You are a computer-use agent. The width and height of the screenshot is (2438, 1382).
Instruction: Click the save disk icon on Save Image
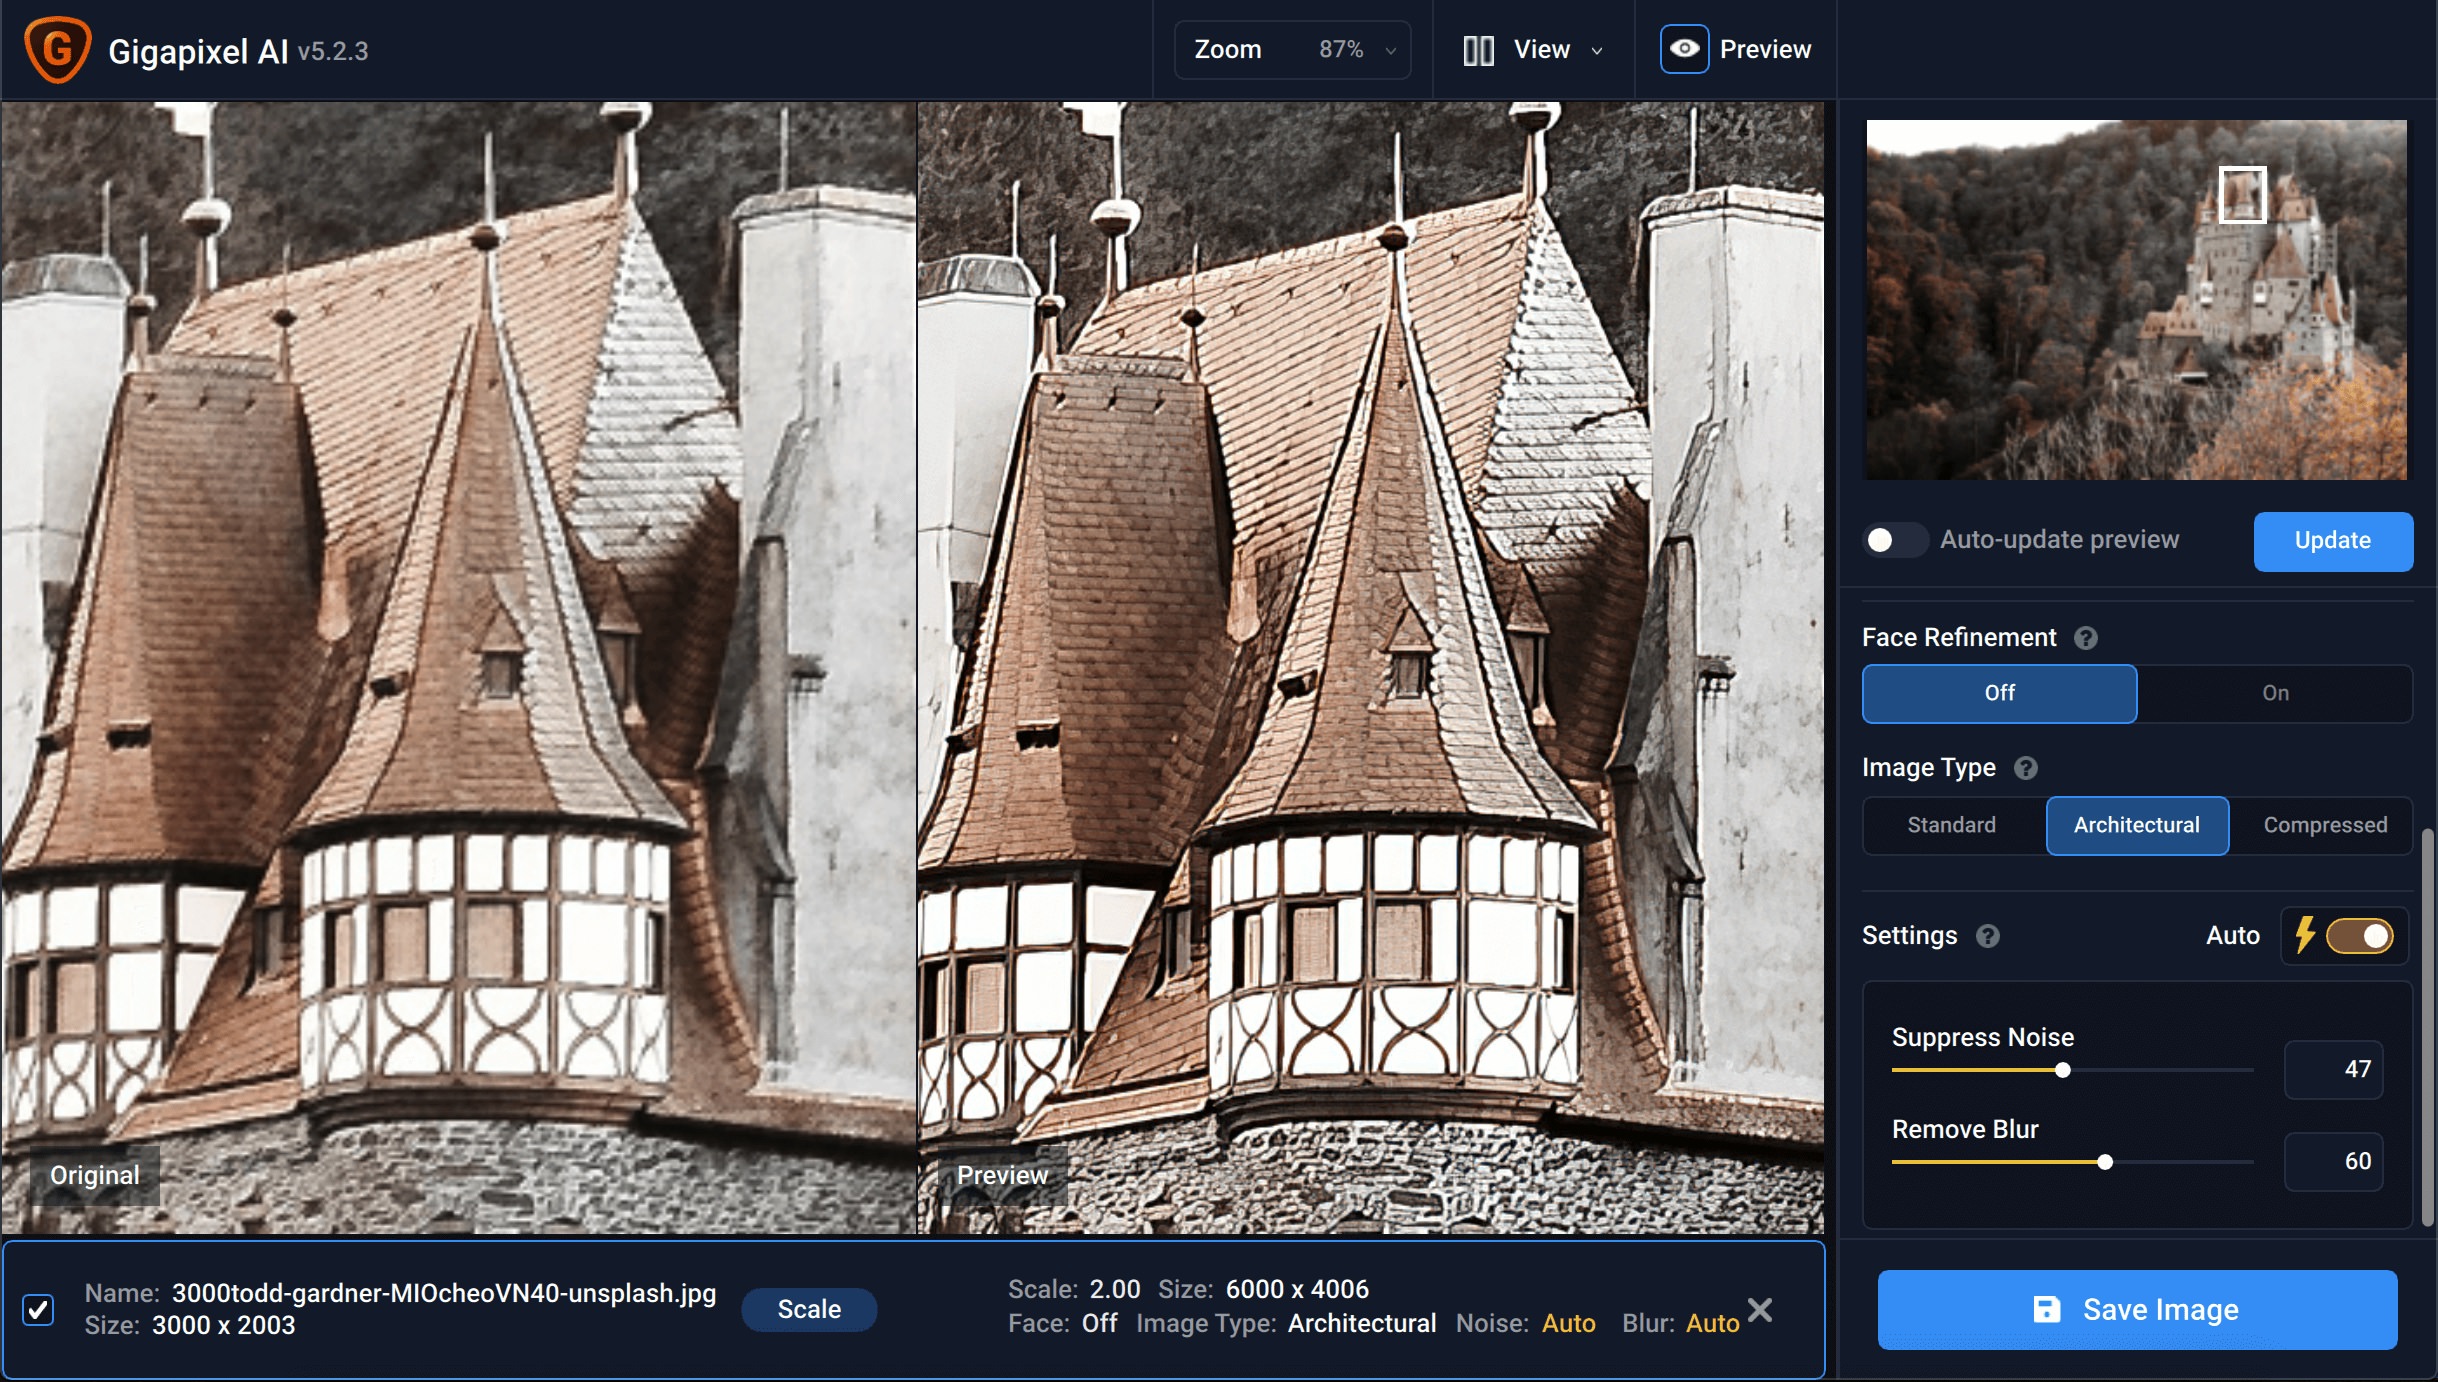tap(2050, 1309)
